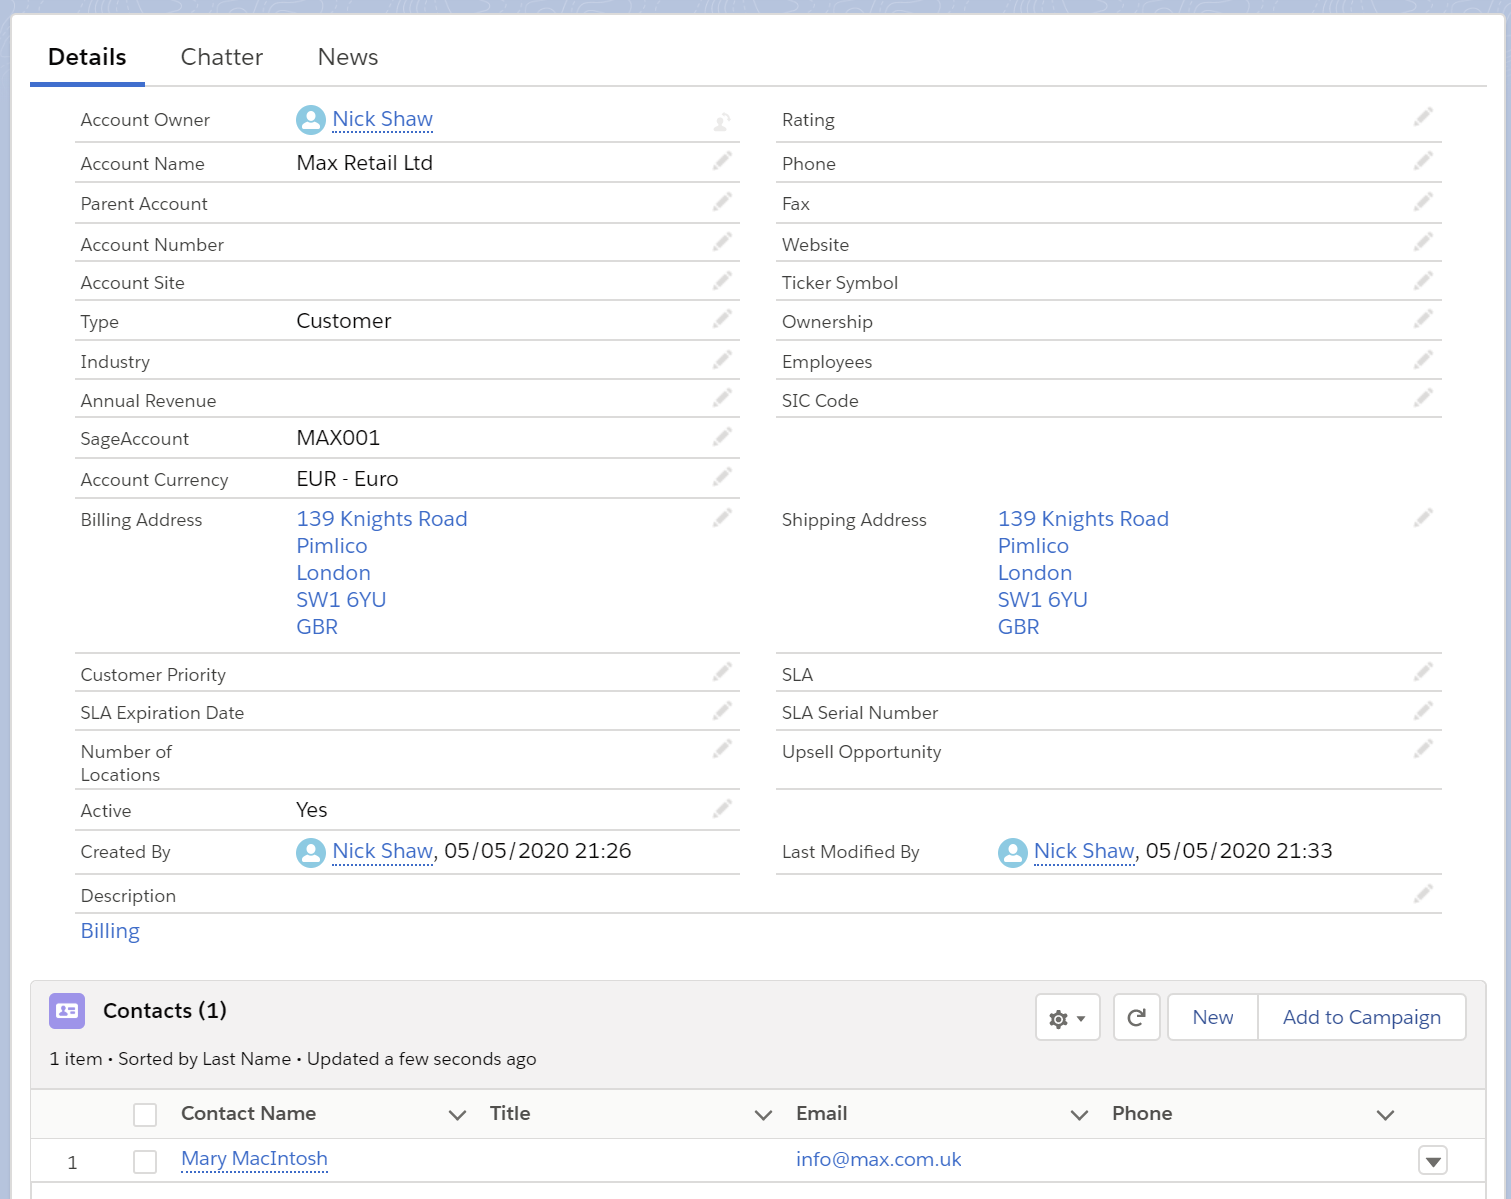Screen dimensions: 1511x1199
Task: Toggle the select-all contacts checkbox
Action: click(145, 1114)
